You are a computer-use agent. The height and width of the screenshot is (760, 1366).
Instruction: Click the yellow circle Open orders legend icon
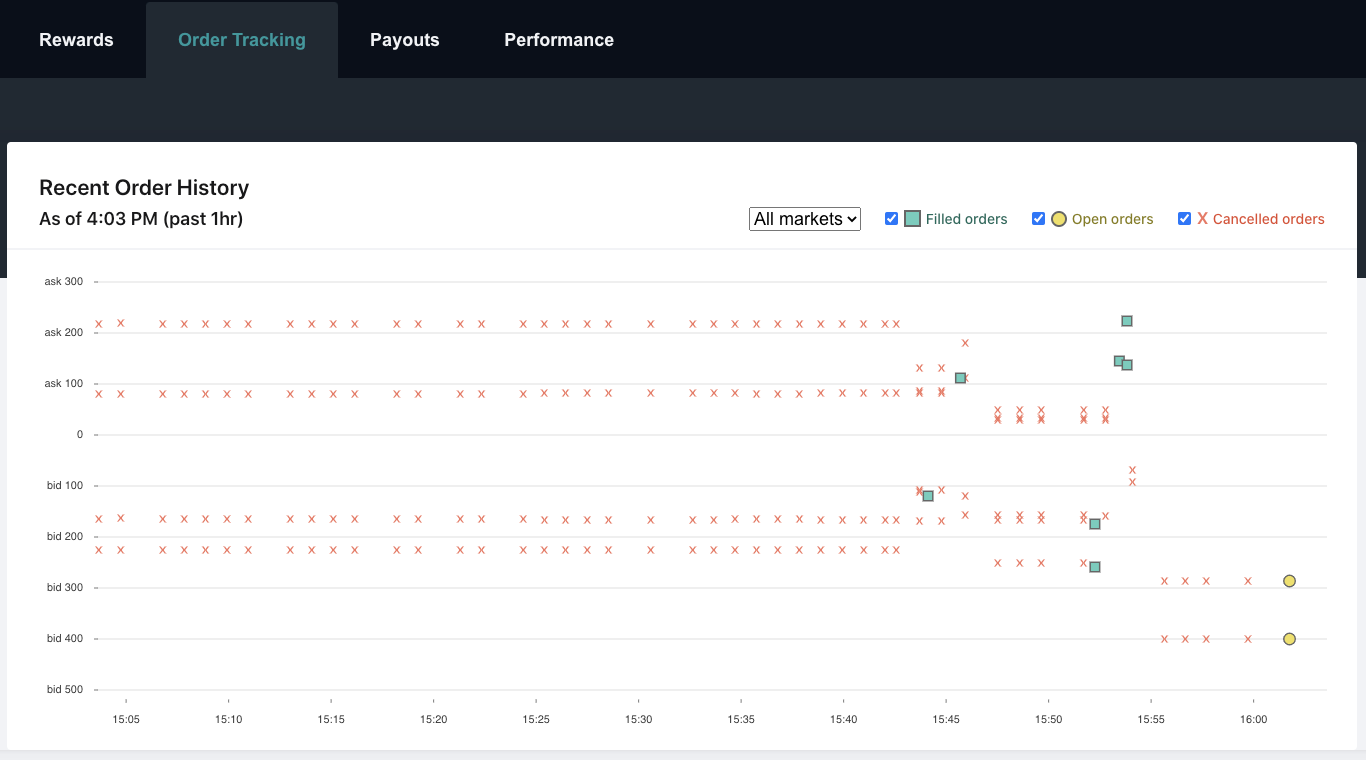coord(1059,219)
